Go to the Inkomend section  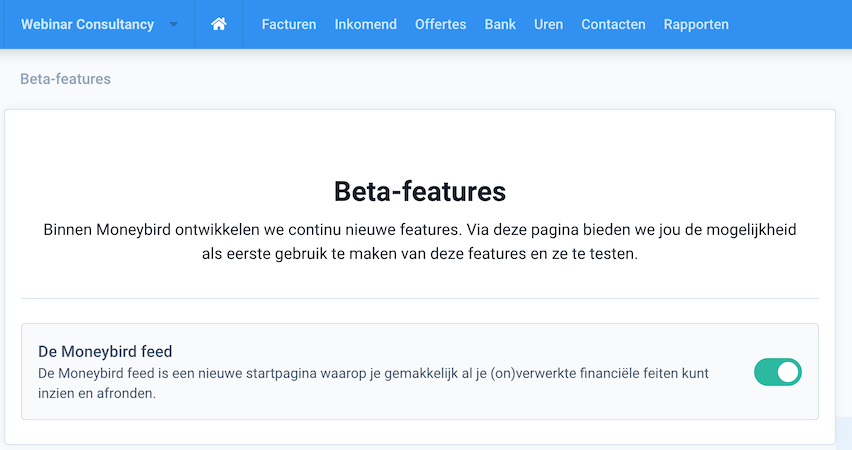[365, 24]
